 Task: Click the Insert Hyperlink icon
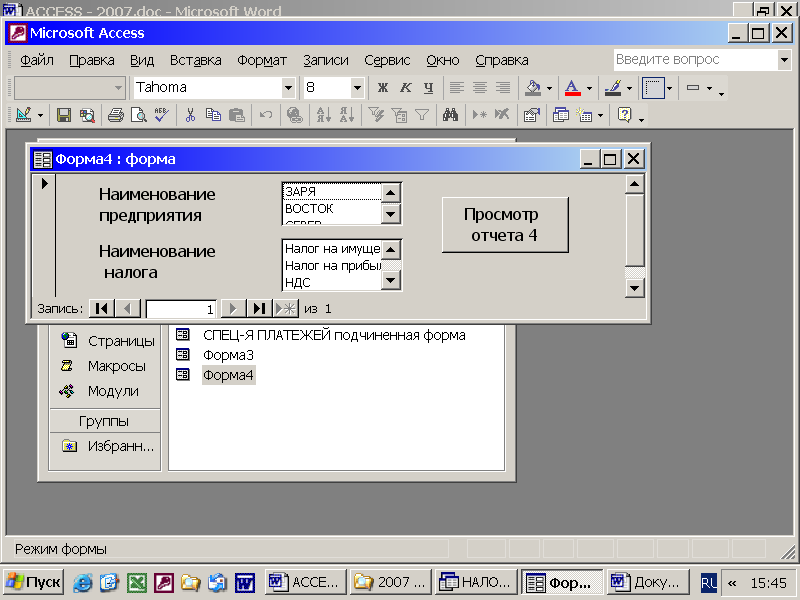[294, 115]
